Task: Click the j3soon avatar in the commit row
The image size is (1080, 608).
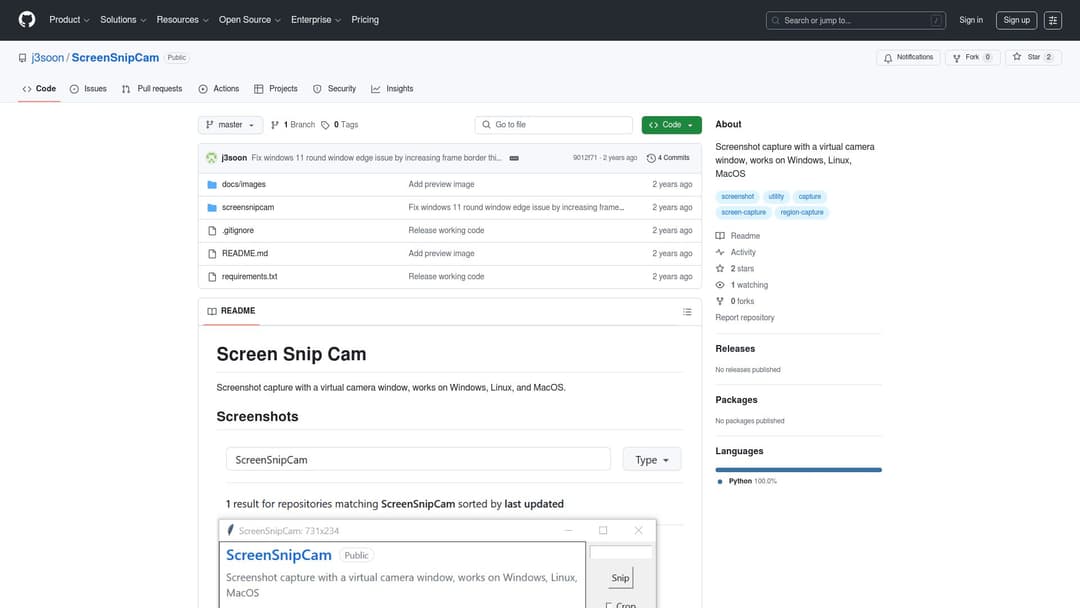Action: pos(211,158)
